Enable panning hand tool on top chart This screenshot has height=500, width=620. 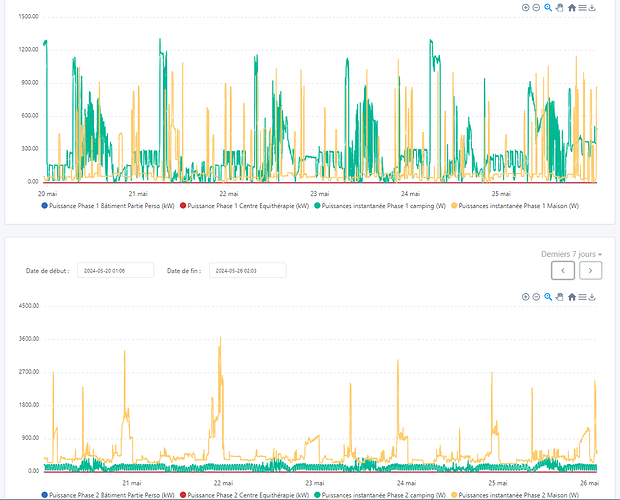tap(559, 8)
